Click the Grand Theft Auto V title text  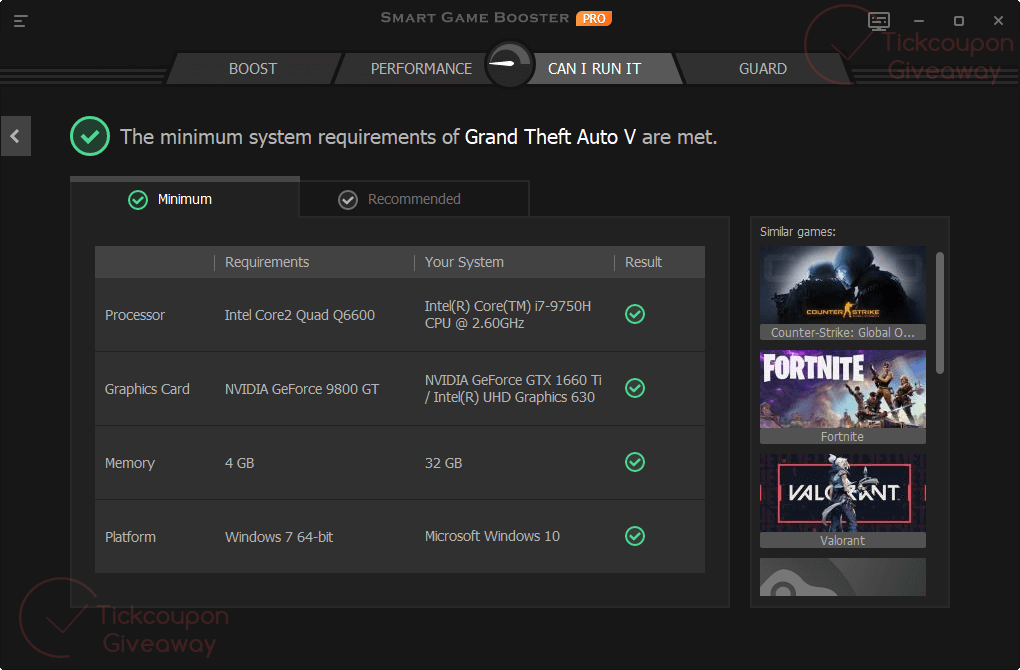tap(550, 137)
